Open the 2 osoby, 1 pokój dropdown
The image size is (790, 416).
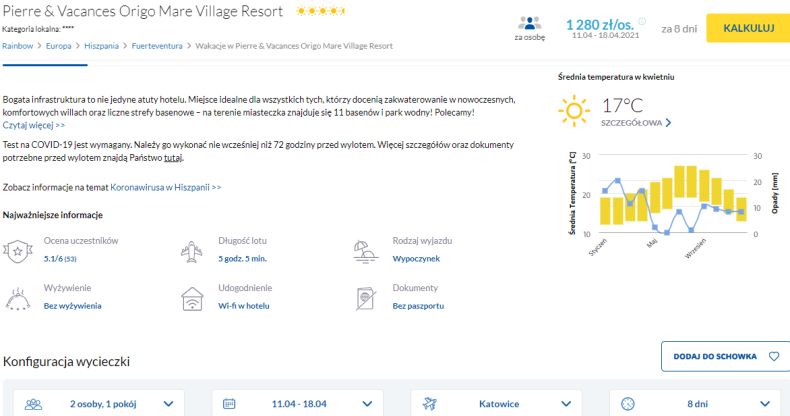[99, 404]
